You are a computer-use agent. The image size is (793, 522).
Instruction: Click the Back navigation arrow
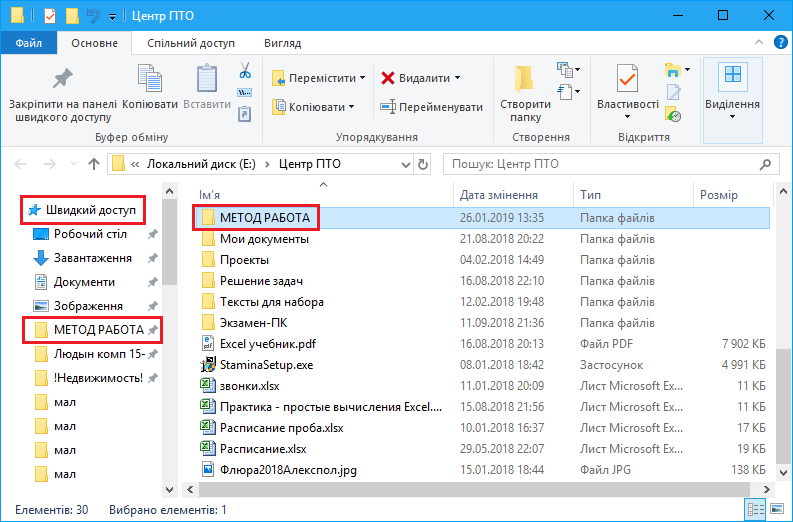click(20, 164)
